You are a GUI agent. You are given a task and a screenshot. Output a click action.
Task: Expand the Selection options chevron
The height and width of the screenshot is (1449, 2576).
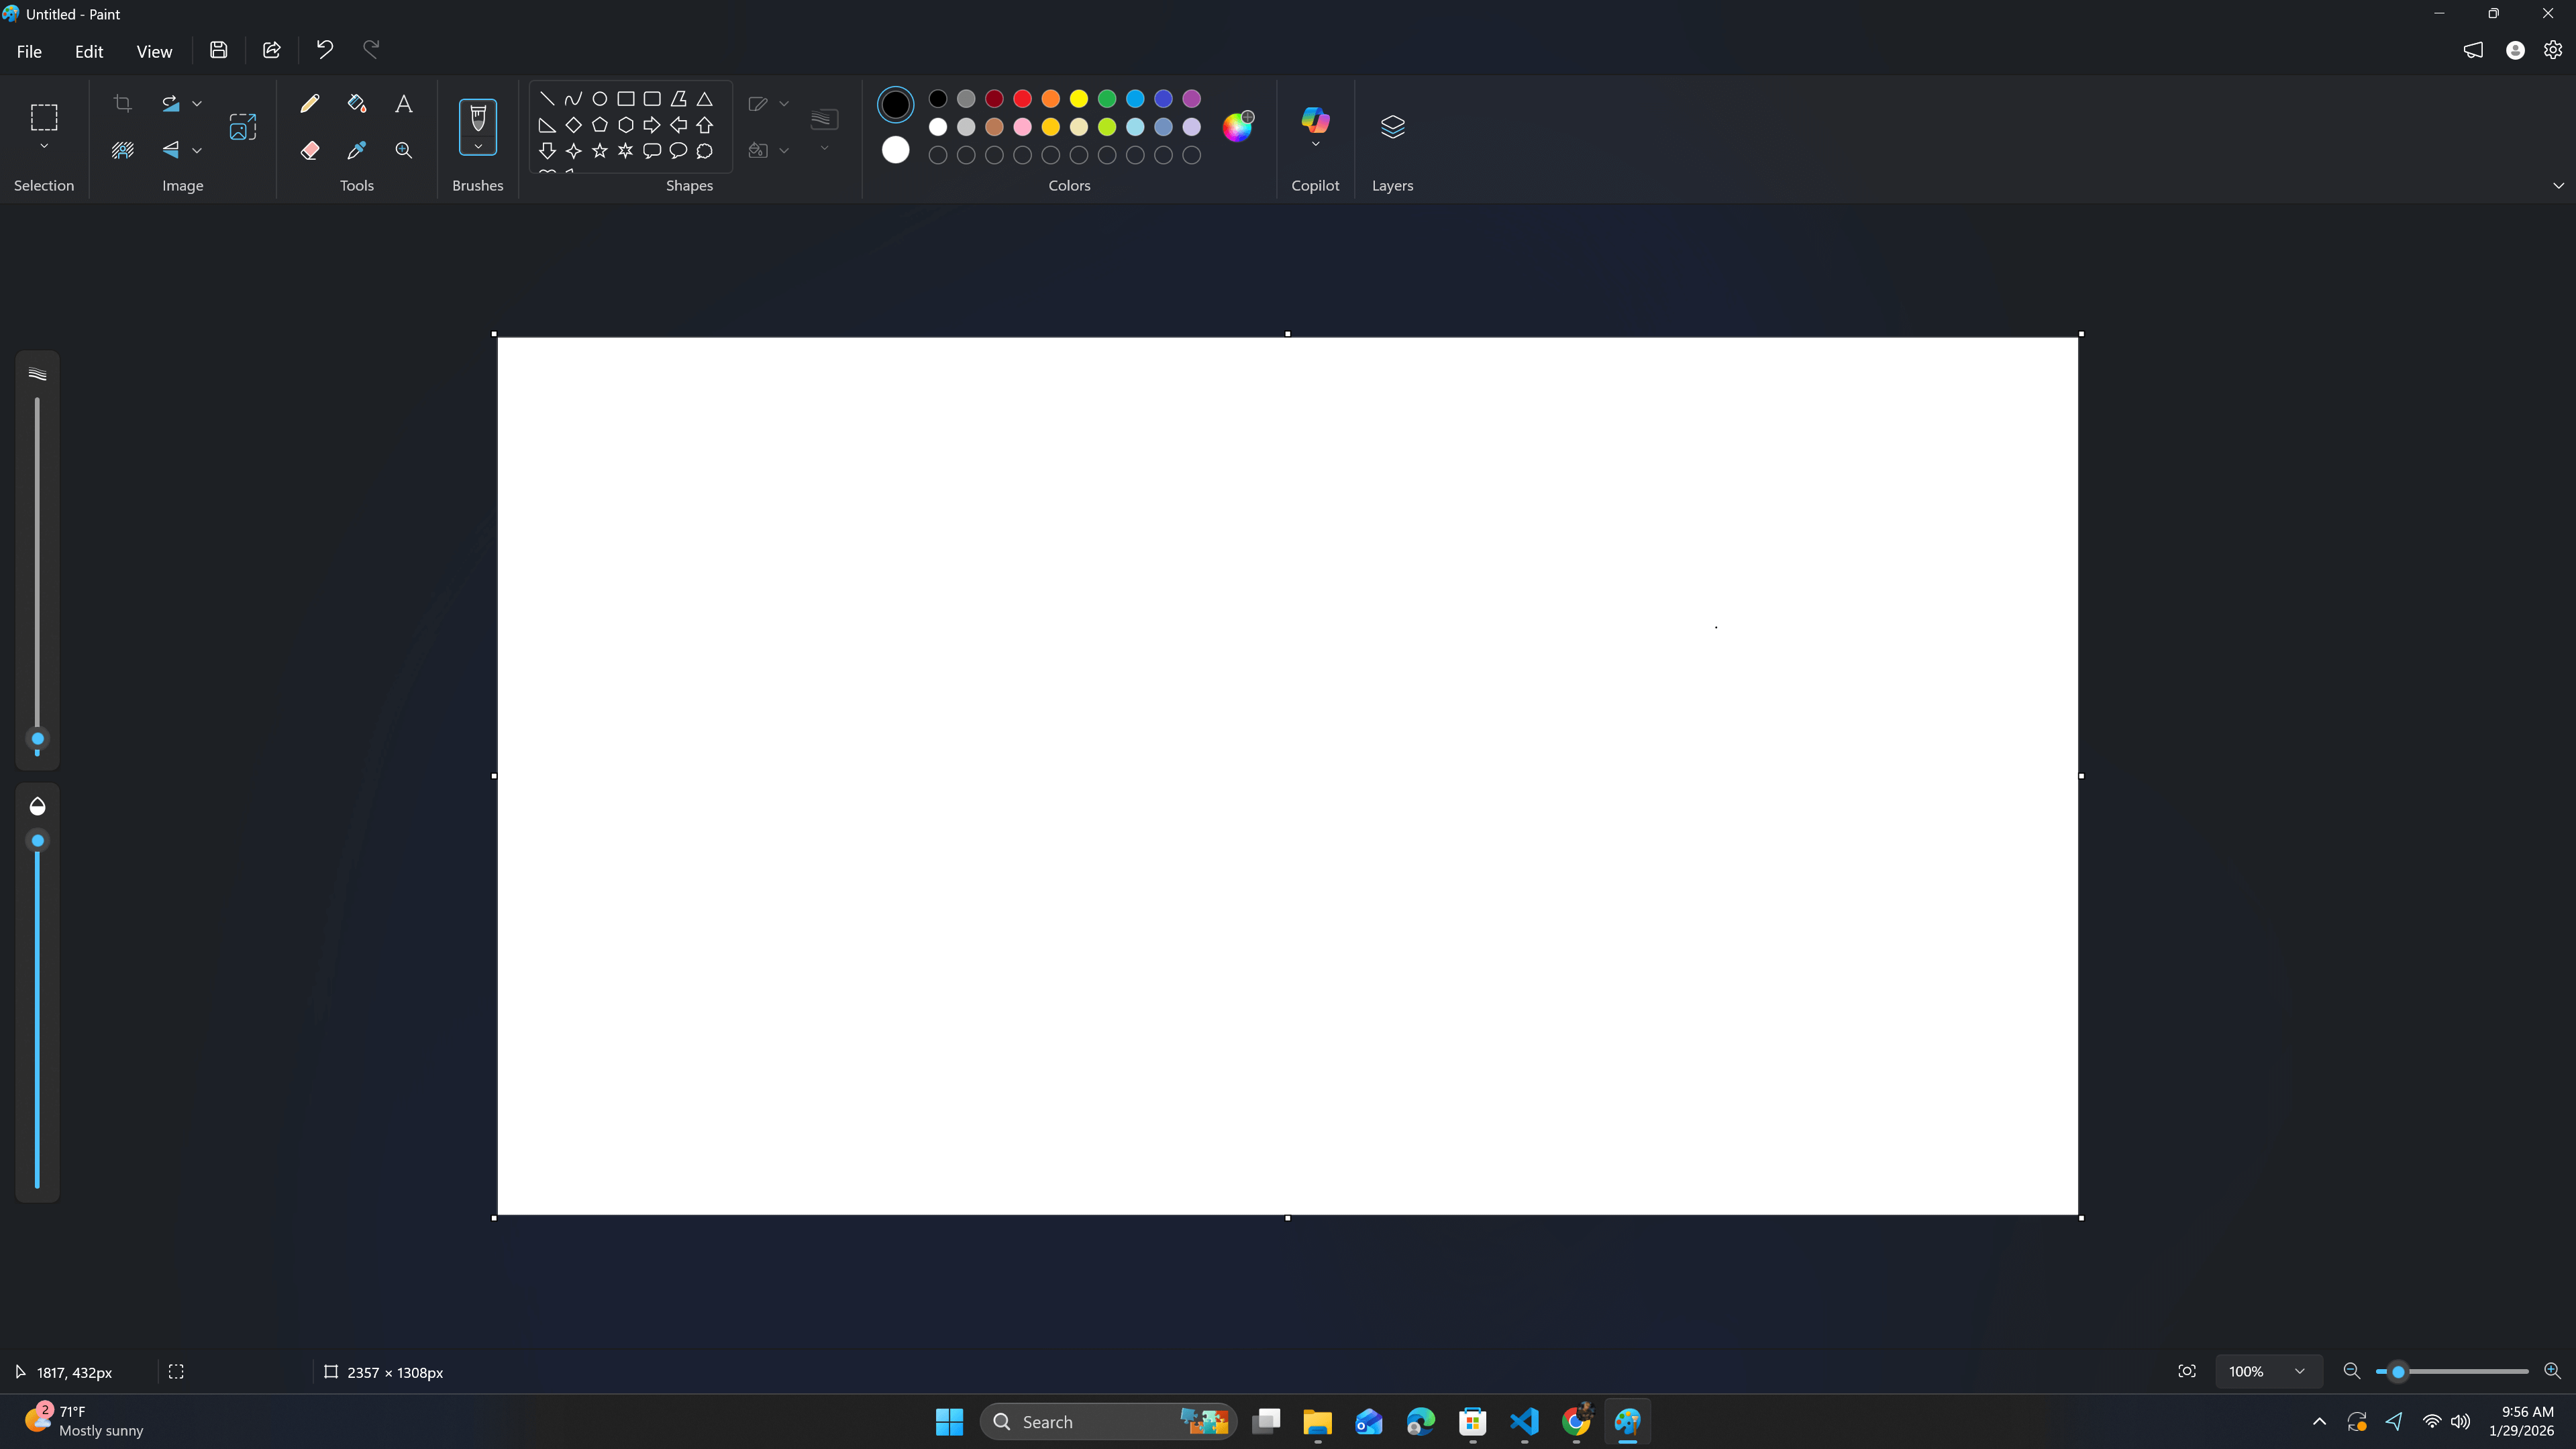pos(44,147)
